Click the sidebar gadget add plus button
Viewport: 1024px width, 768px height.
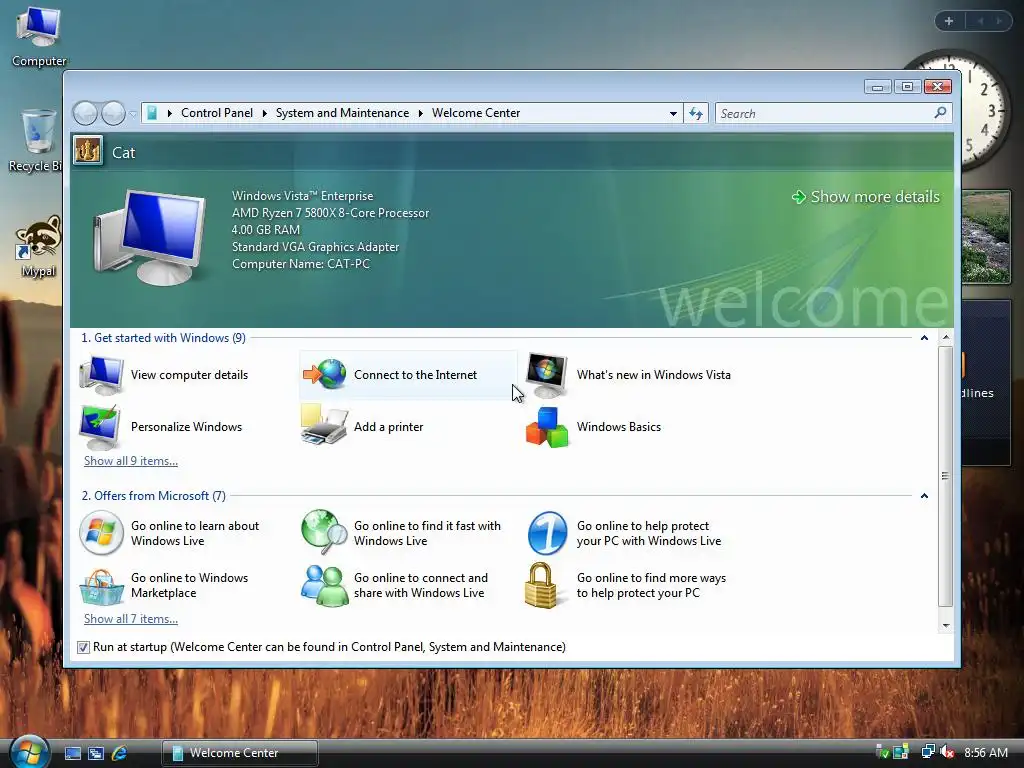point(949,21)
